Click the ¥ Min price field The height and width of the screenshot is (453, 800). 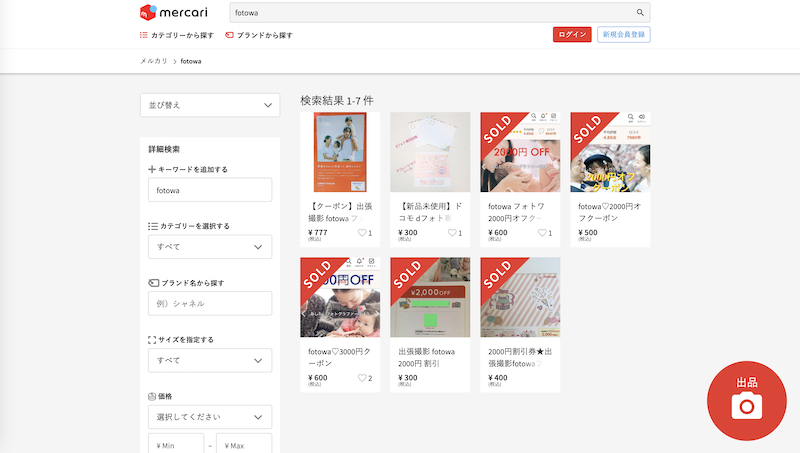[176, 444]
